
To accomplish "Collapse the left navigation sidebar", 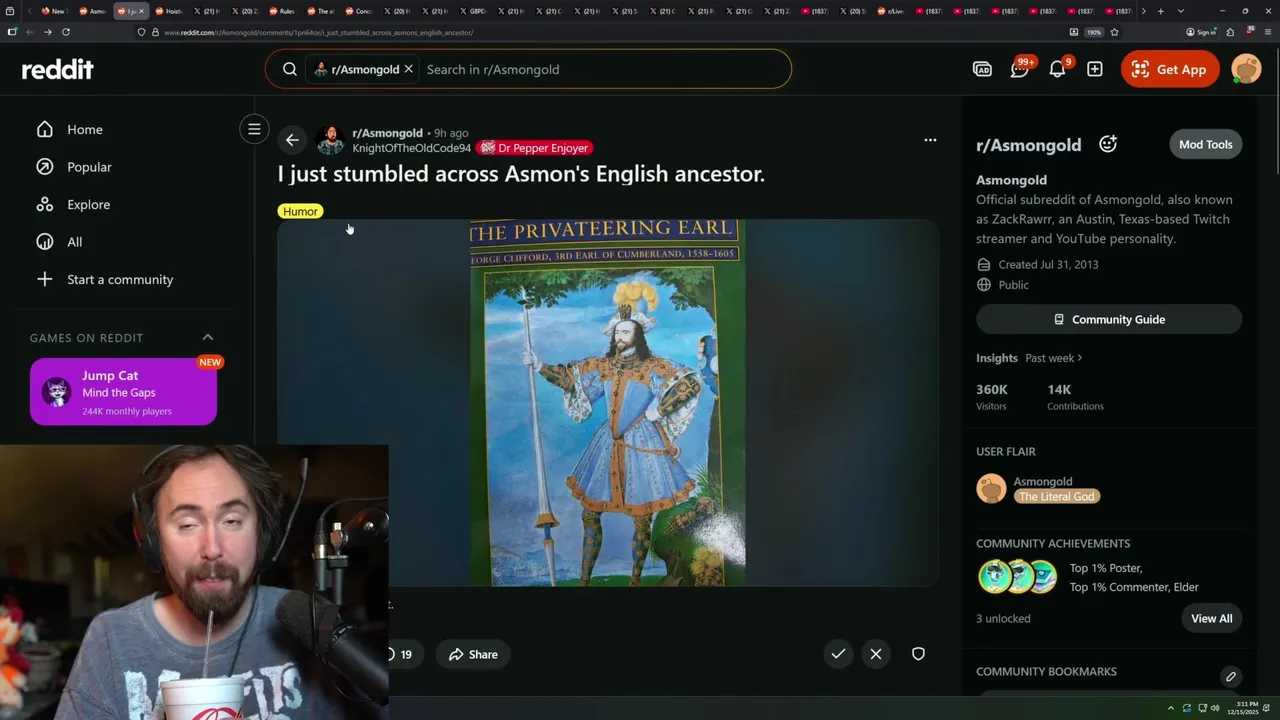I will [254, 129].
